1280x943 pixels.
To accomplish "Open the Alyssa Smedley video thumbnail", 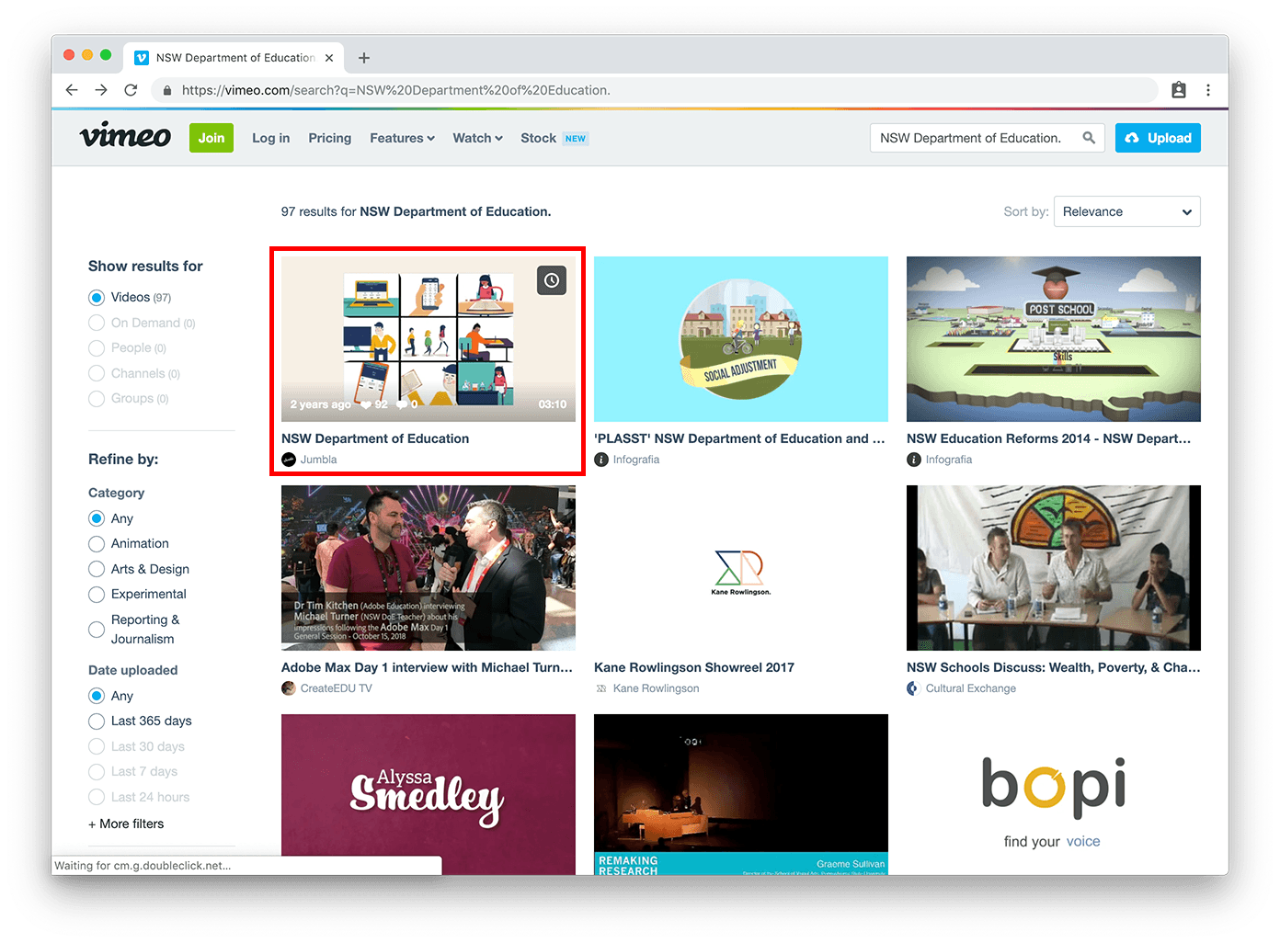I will coord(428,794).
